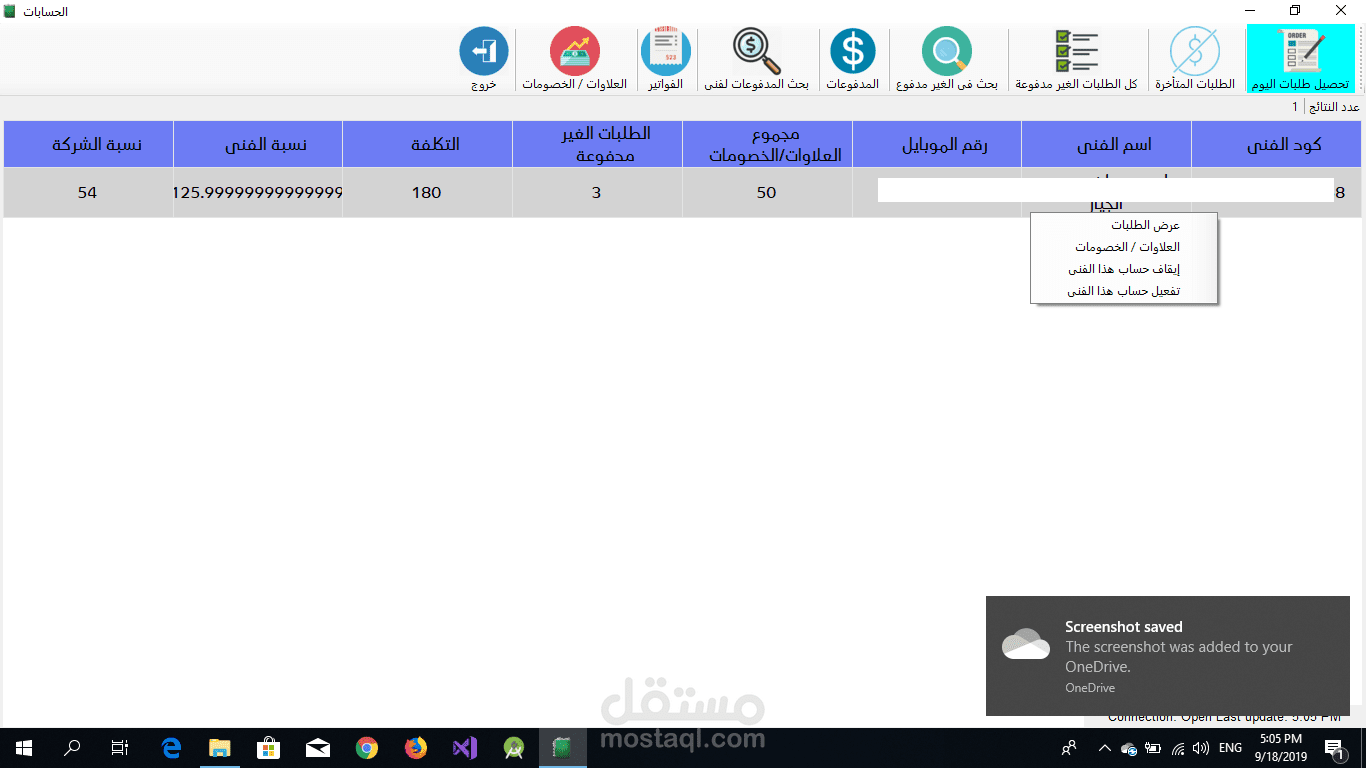Screen dimensions: 1366x768
Task: Select إيقاف حساب هذا الفنى menu entry
Action: pyautogui.click(x=1124, y=269)
